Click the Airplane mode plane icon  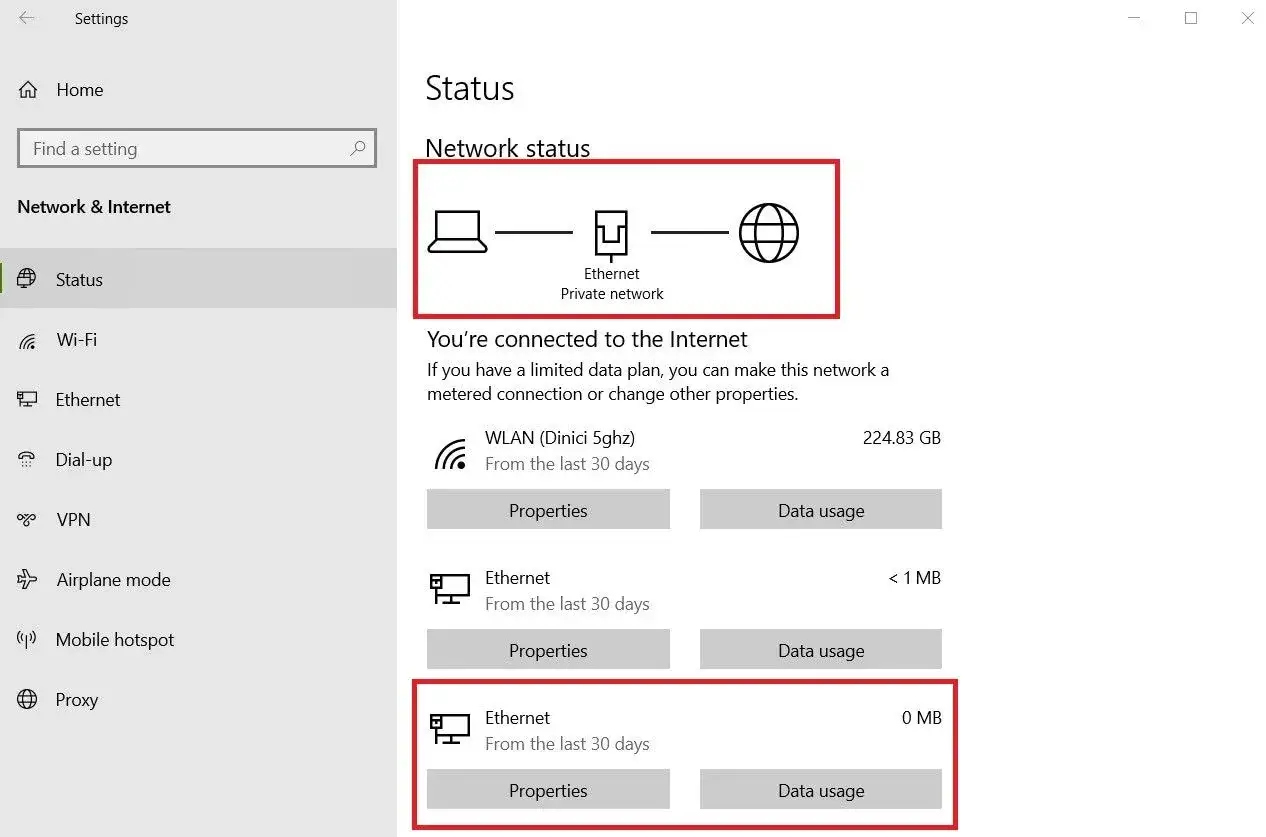pyautogui.click(x=27, y=579)
